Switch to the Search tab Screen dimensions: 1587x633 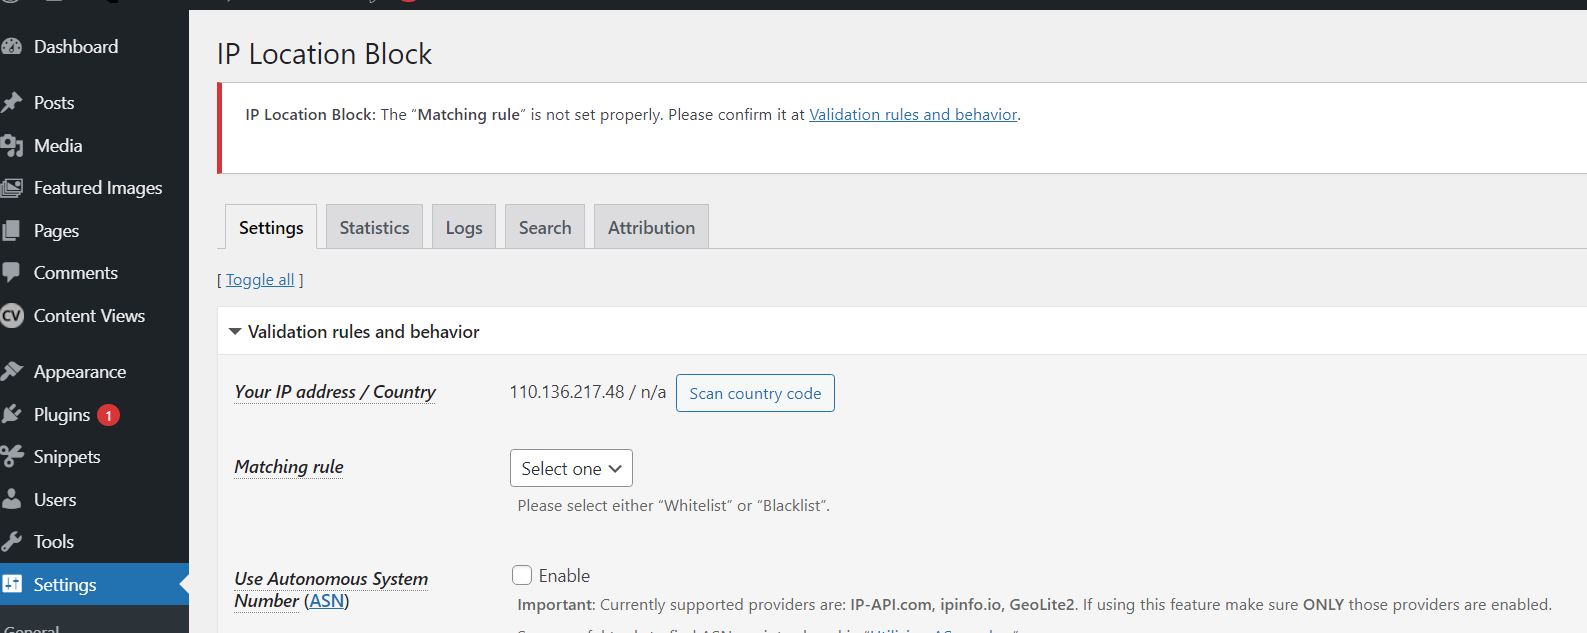545,227
